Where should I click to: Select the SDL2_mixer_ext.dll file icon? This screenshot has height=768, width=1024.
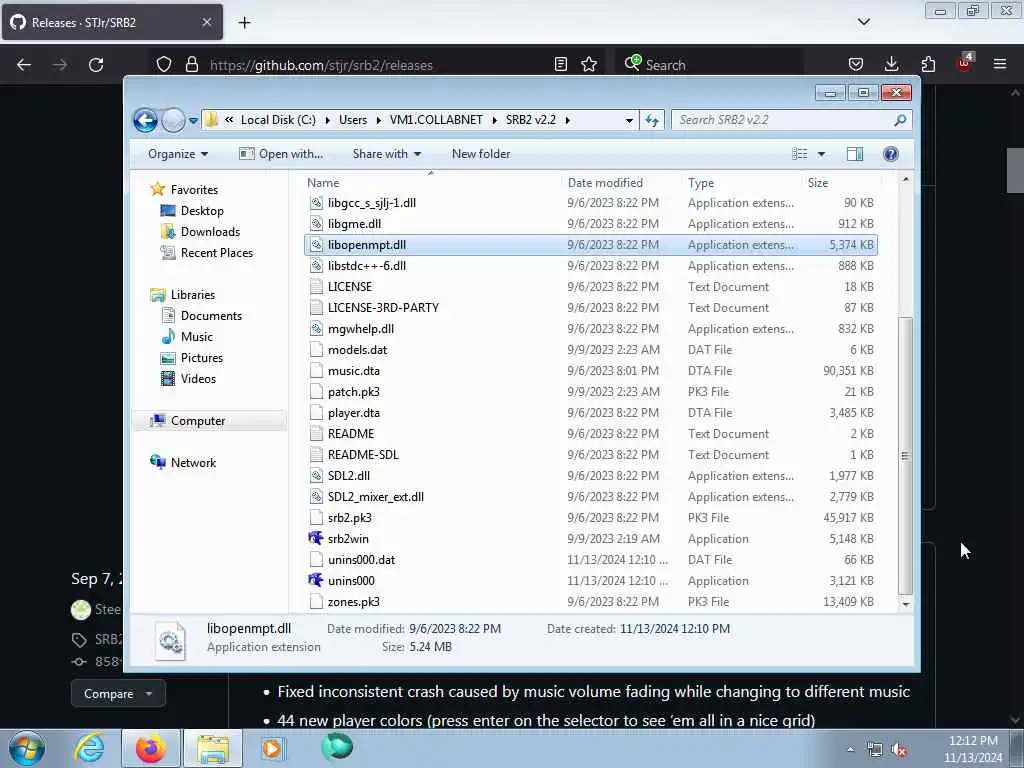pos(316,496)
